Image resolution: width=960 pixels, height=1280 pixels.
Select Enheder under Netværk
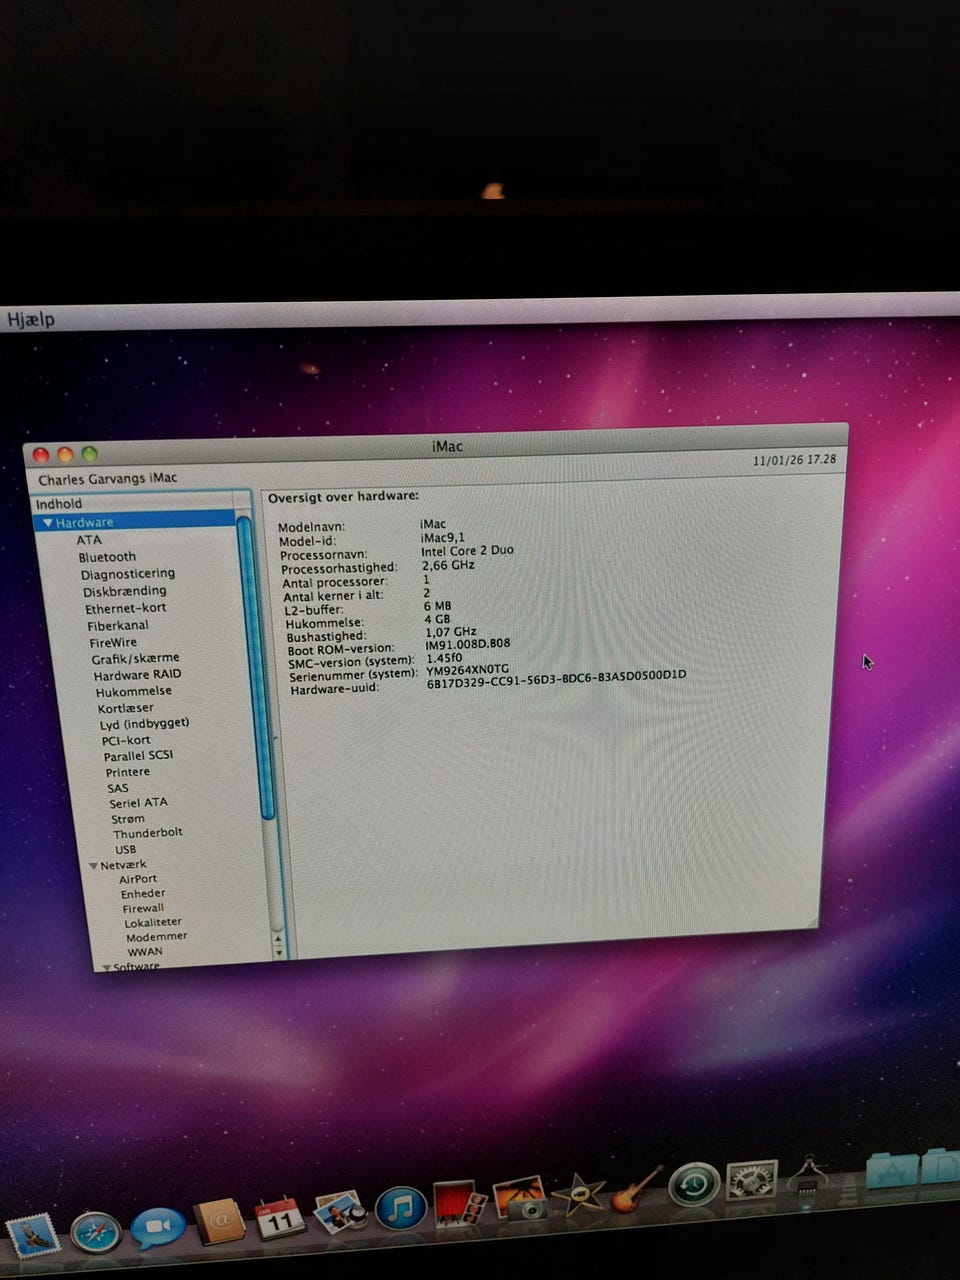coord(143,894)
